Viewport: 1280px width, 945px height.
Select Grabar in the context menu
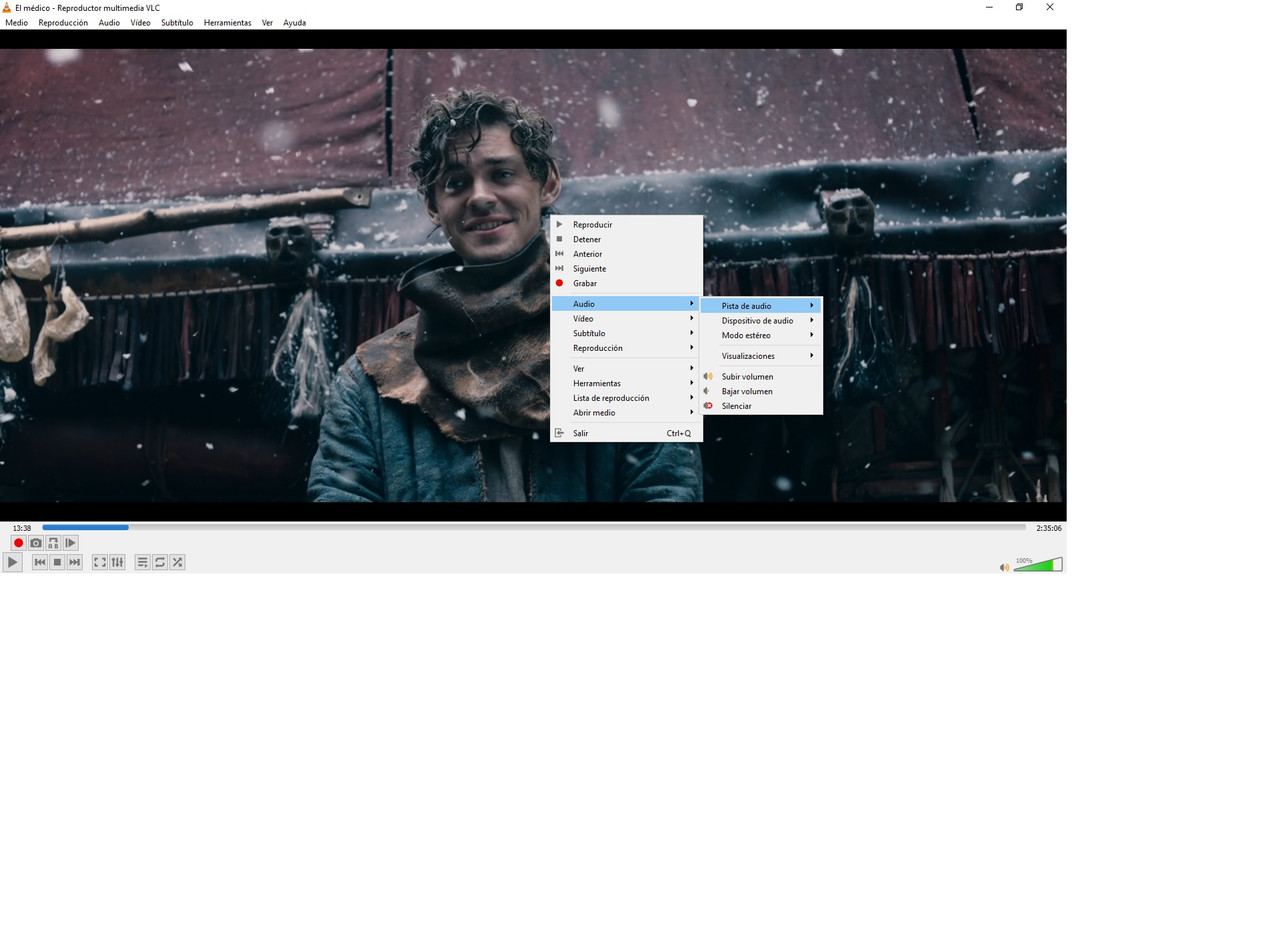point(627,284)
